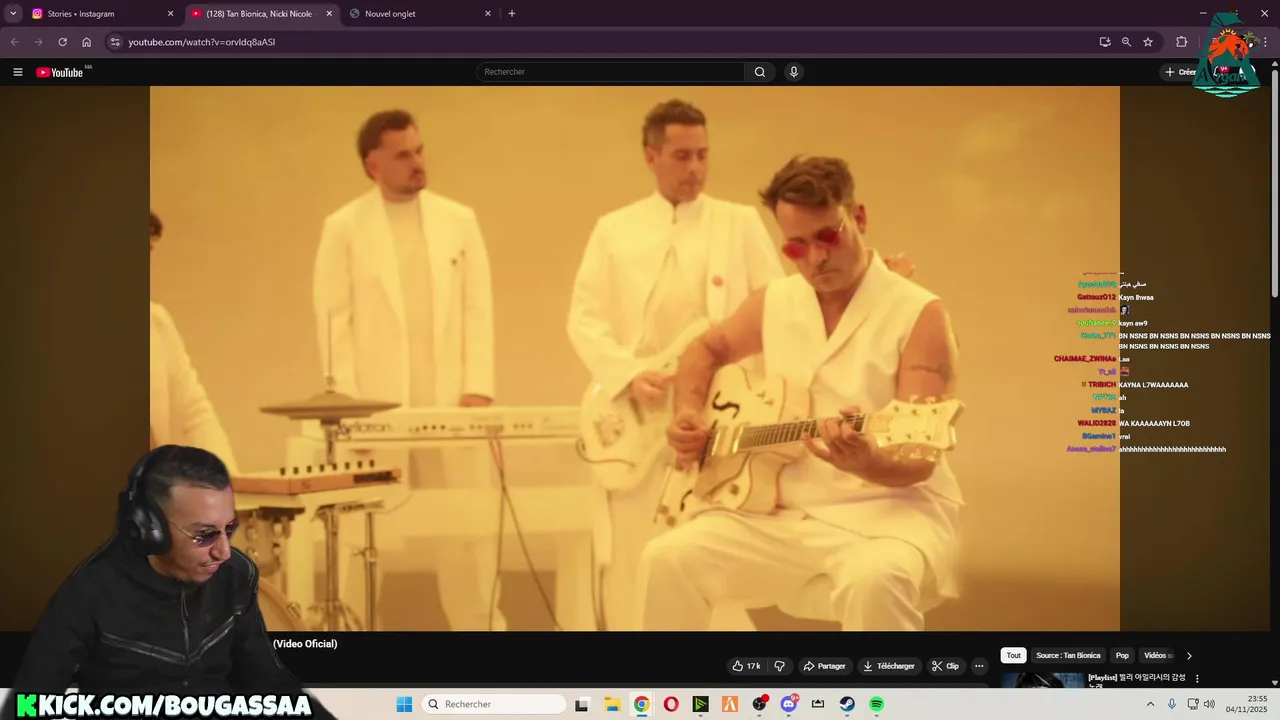
Task: Dislike the video with the thumbs down icon
Action: click(x=780, y=666)
